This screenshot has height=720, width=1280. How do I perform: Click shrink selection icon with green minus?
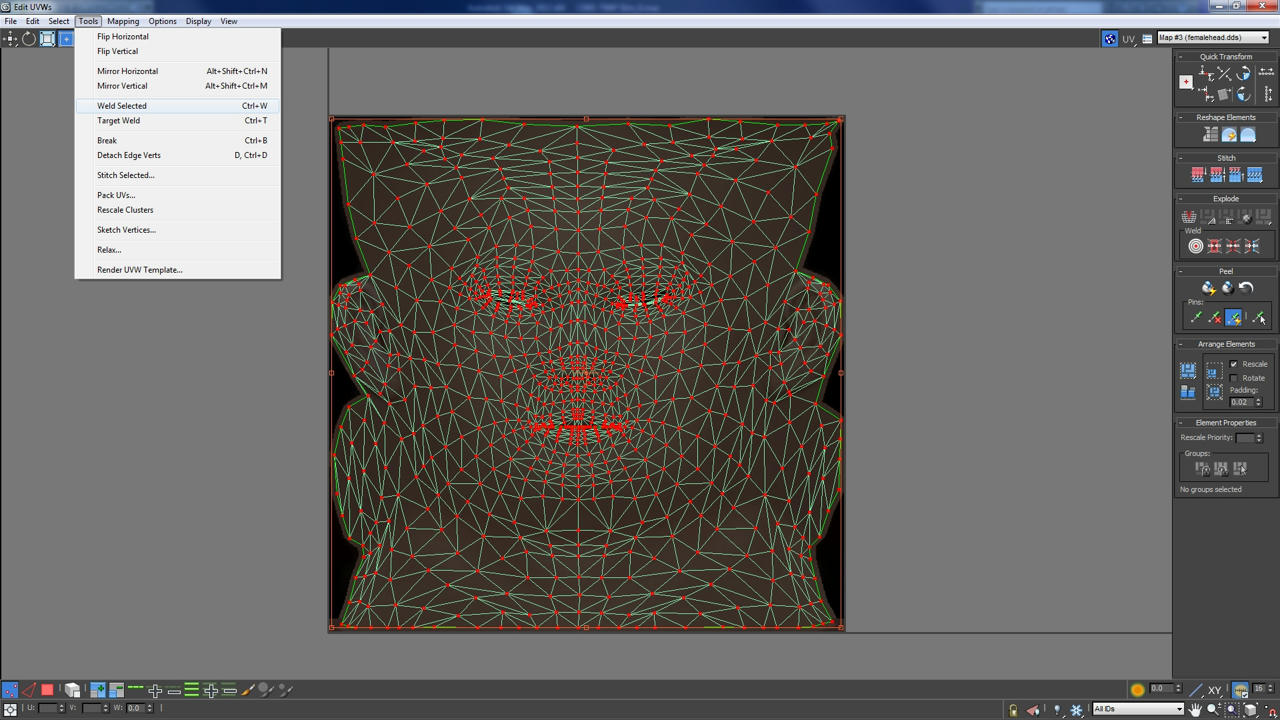[x=116, y=690]
